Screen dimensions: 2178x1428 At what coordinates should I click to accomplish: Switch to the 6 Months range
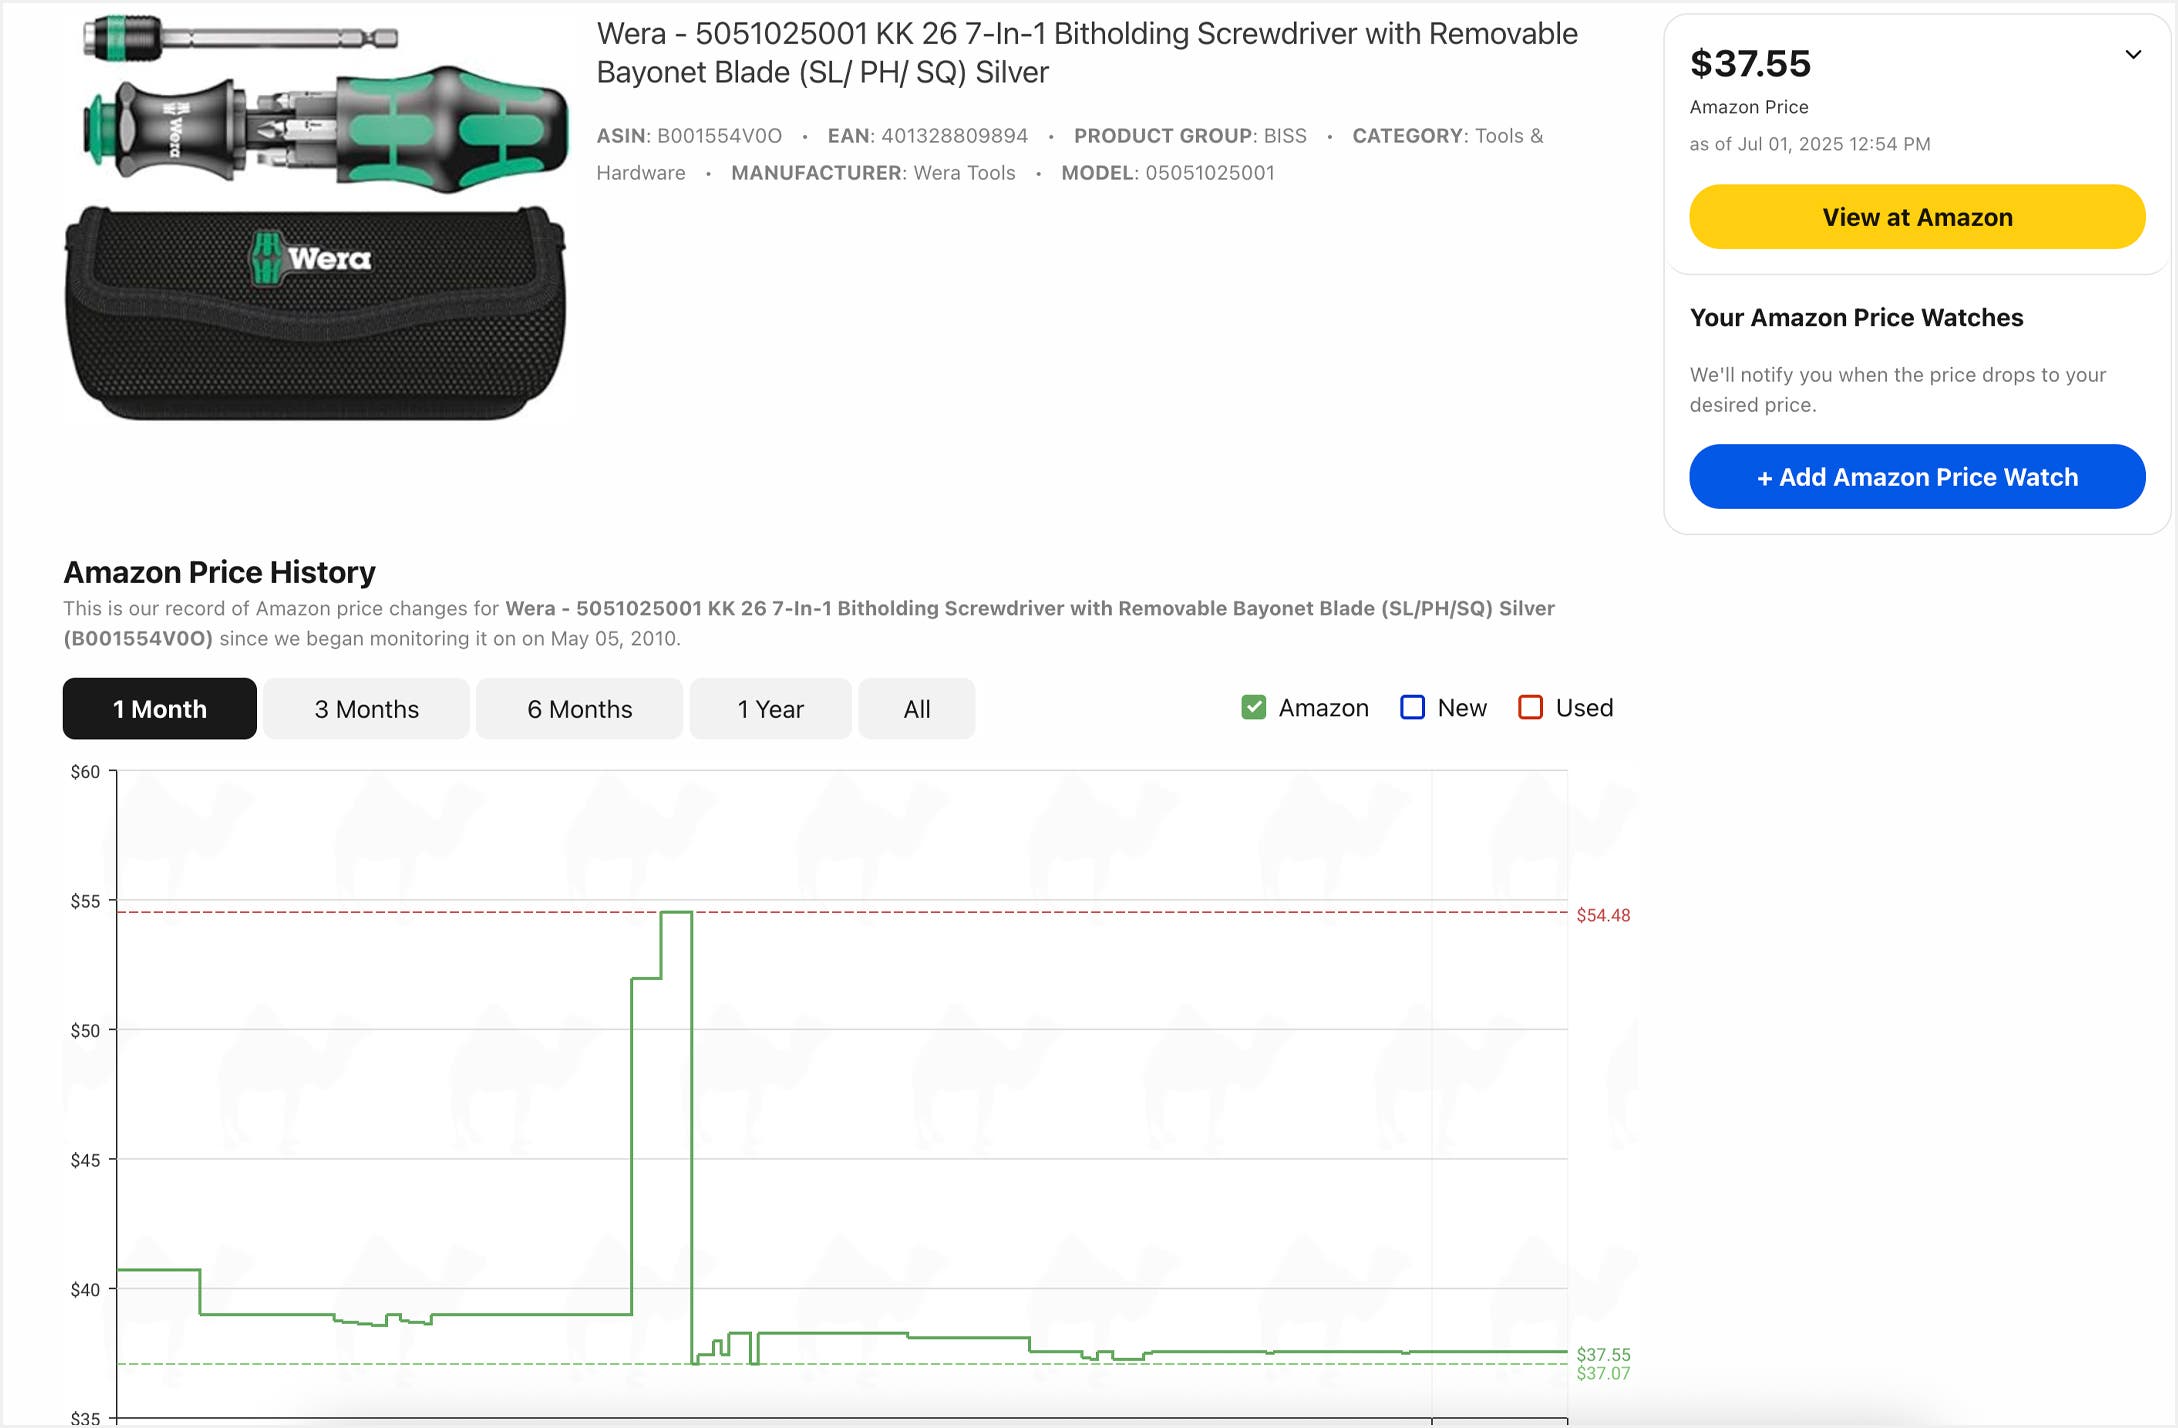click(x=579, y=709)
